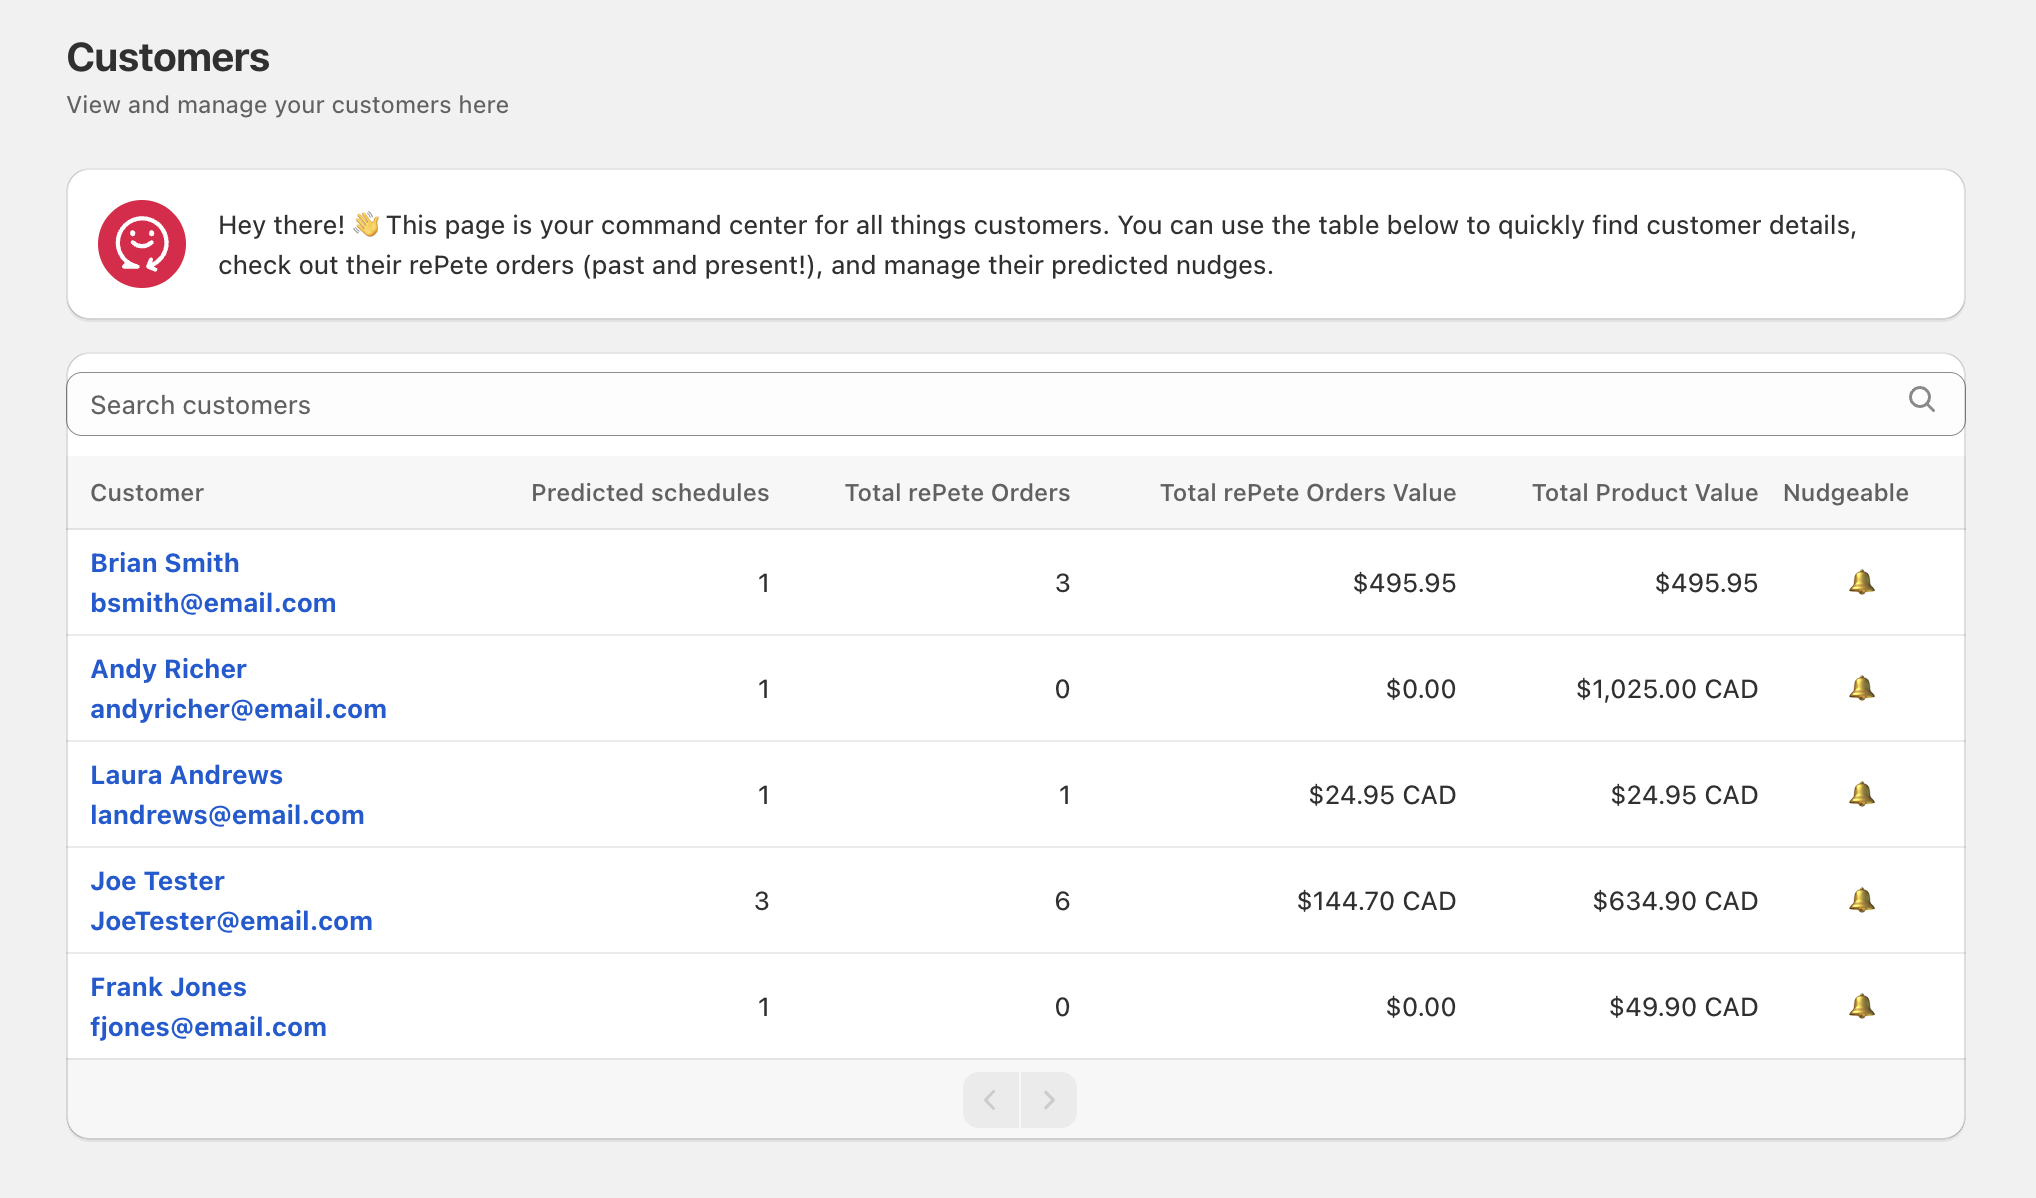
Task: Open bsmith@email.com link
Action: point(213,603)
